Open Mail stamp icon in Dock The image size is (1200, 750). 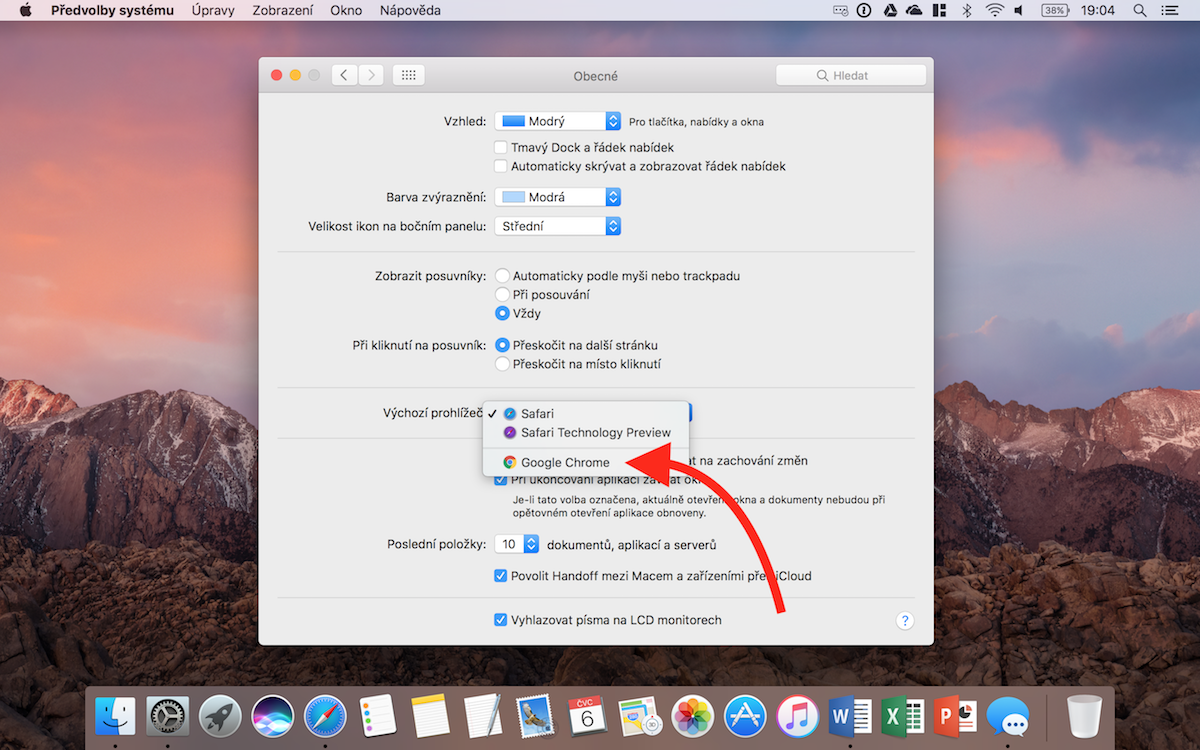(x=535, y=716)
